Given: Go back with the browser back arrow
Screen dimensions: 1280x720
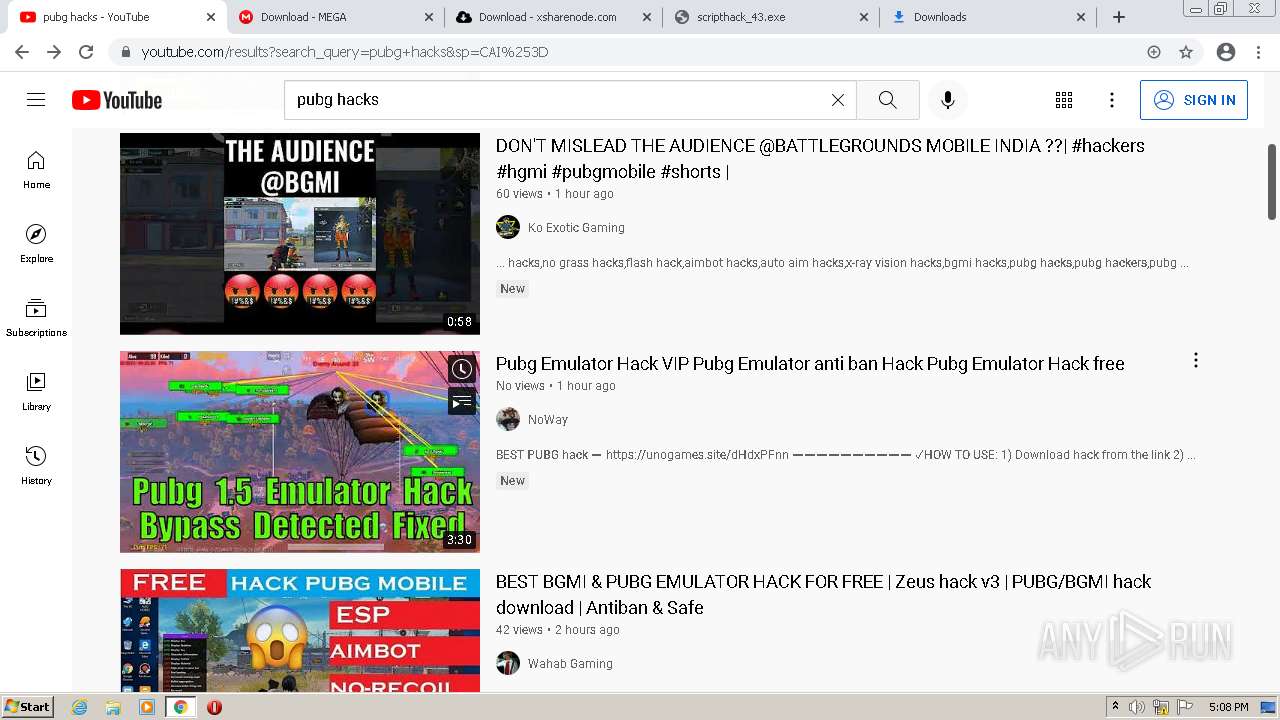Looking at the screenshot, I should click(x=22, y=52).
